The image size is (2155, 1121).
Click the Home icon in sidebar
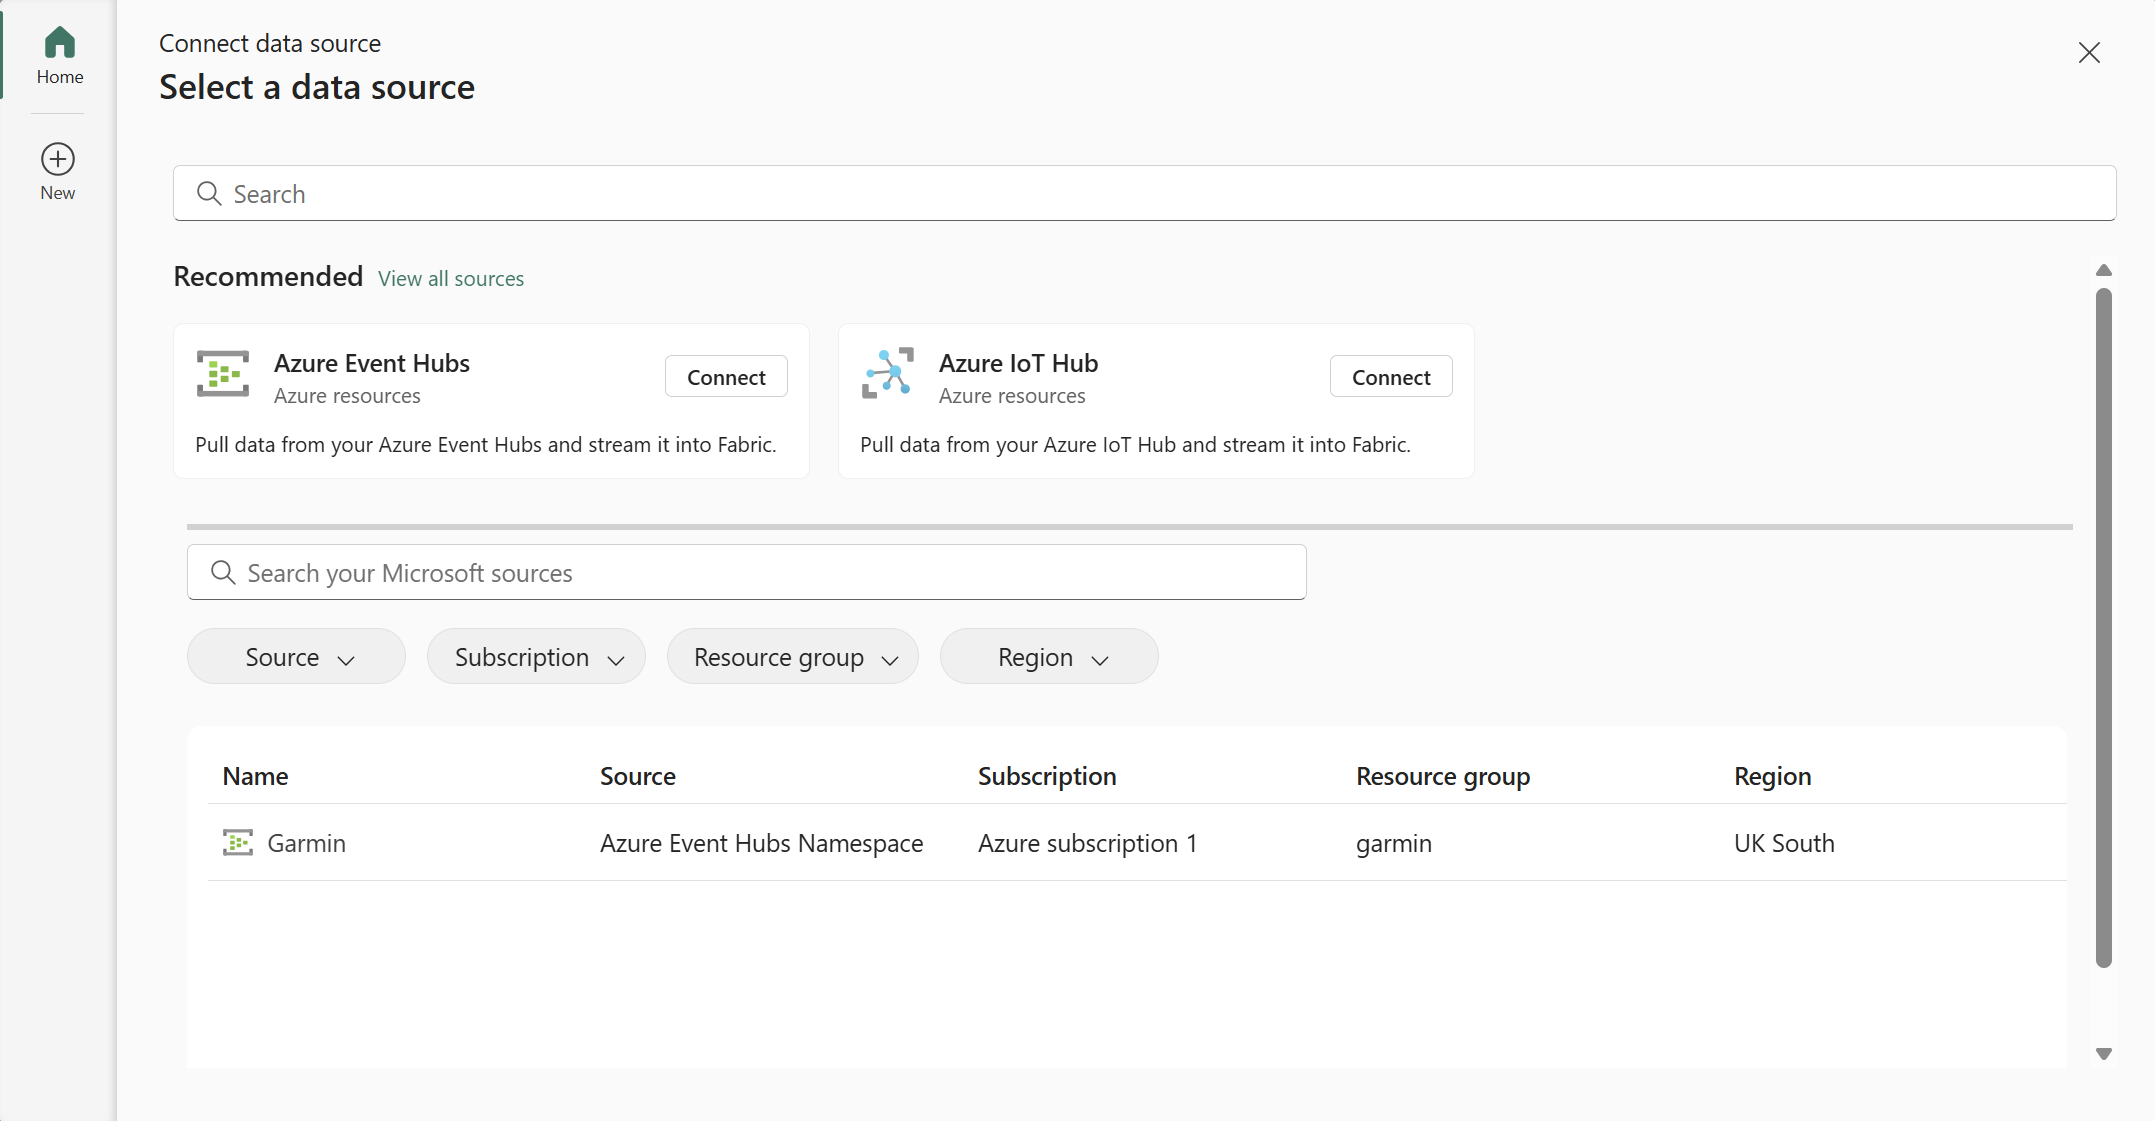[59, 43]
